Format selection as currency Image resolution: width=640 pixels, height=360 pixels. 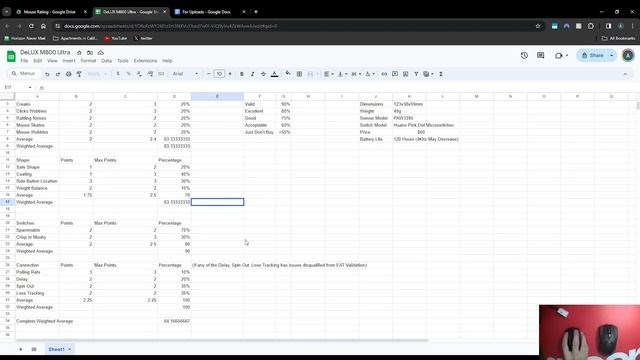click(x=118, y=74)
